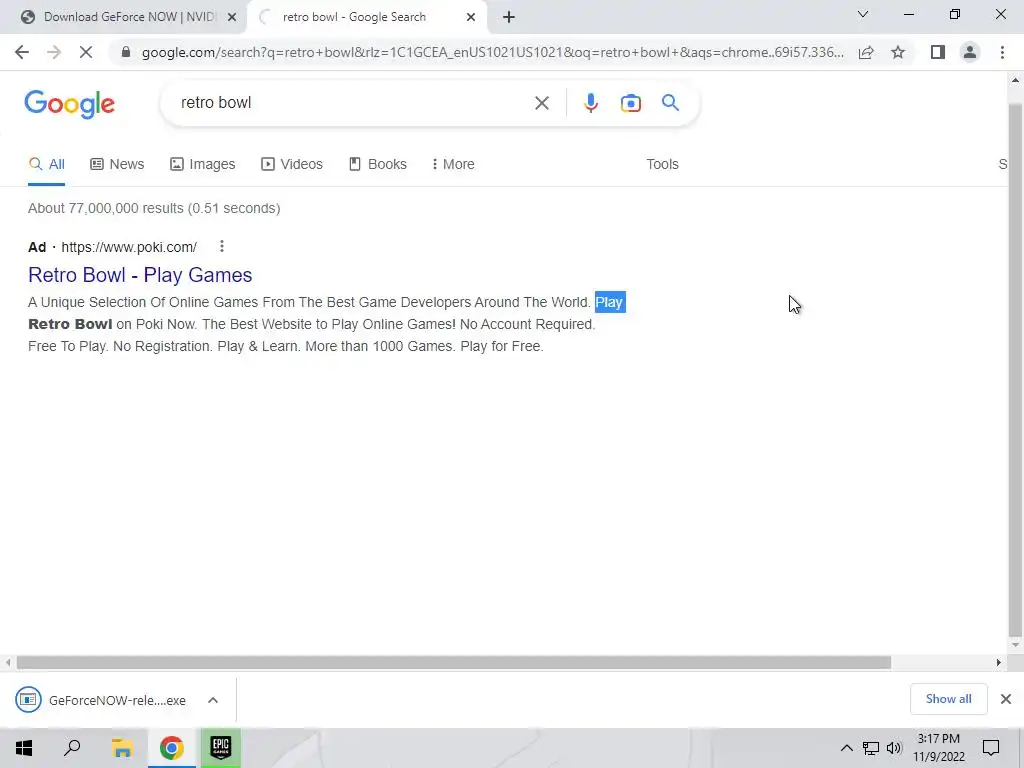Submit search with the magnifying glass icon
The height and width of the screenshot is (768, 1024).
pos(670,103)
